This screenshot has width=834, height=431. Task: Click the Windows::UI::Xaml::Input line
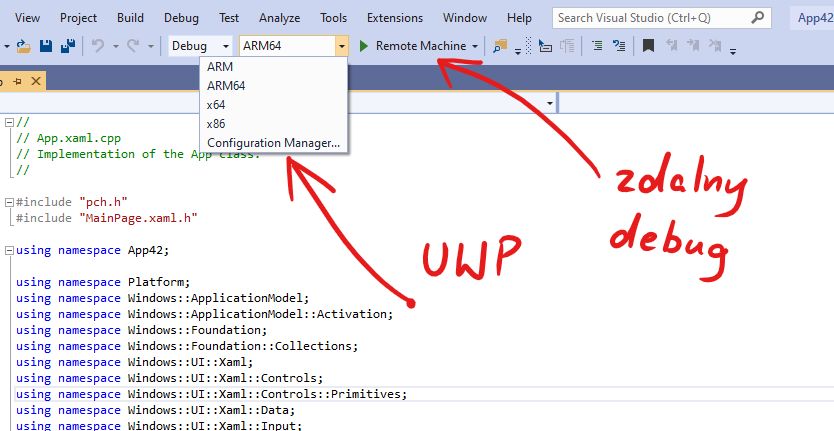point(159,425)
